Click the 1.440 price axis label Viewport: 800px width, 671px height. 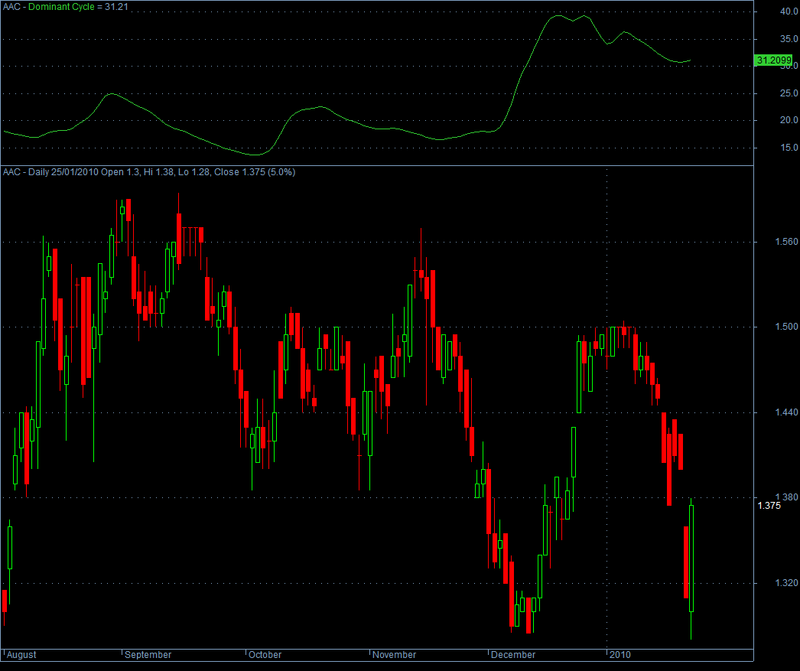coord(786,412)
